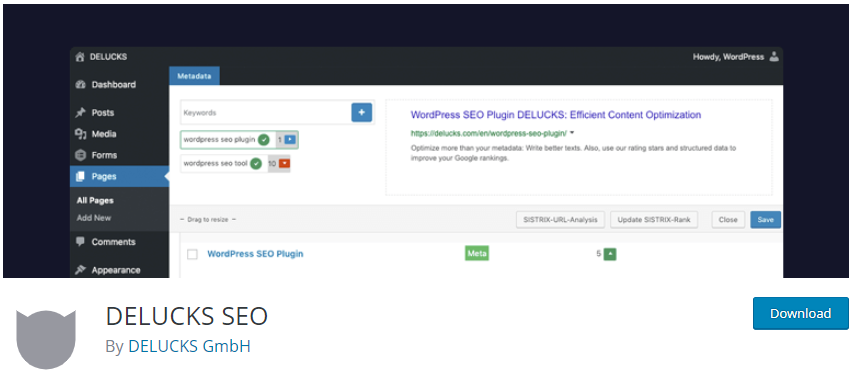
Task: Open the Dashboard gauge icon
Action: (81, 85)
